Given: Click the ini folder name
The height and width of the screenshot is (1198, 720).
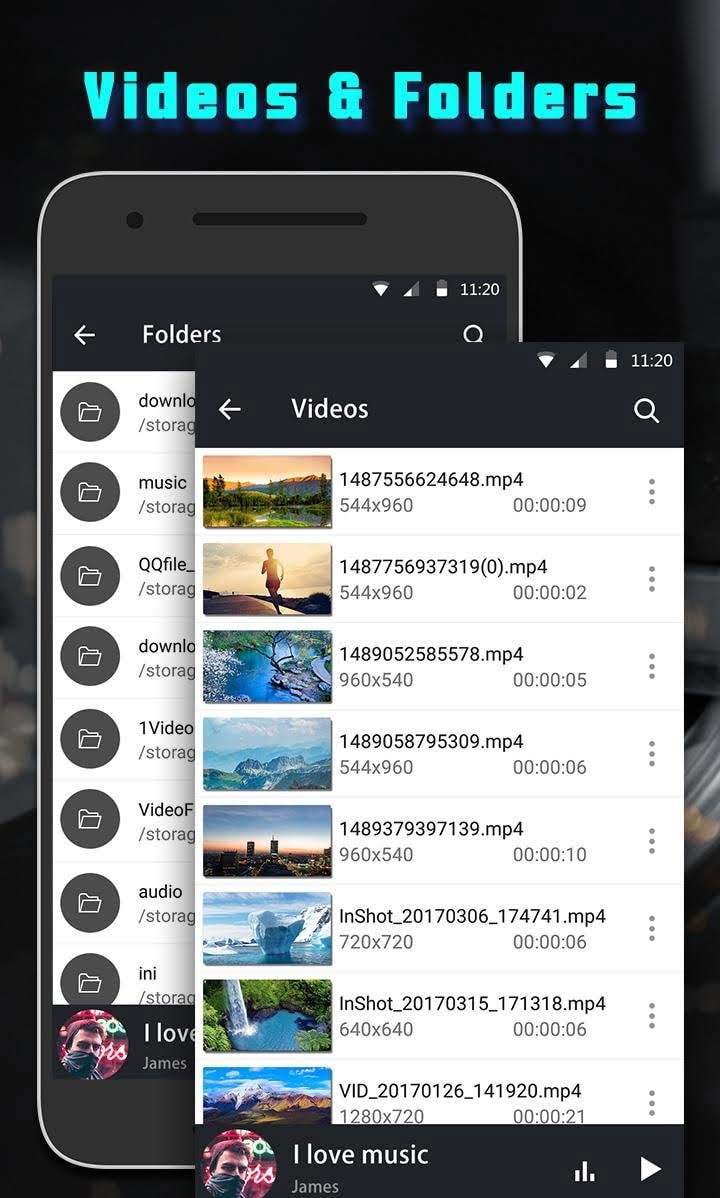Looking at the screenshot, I should 148,973.
